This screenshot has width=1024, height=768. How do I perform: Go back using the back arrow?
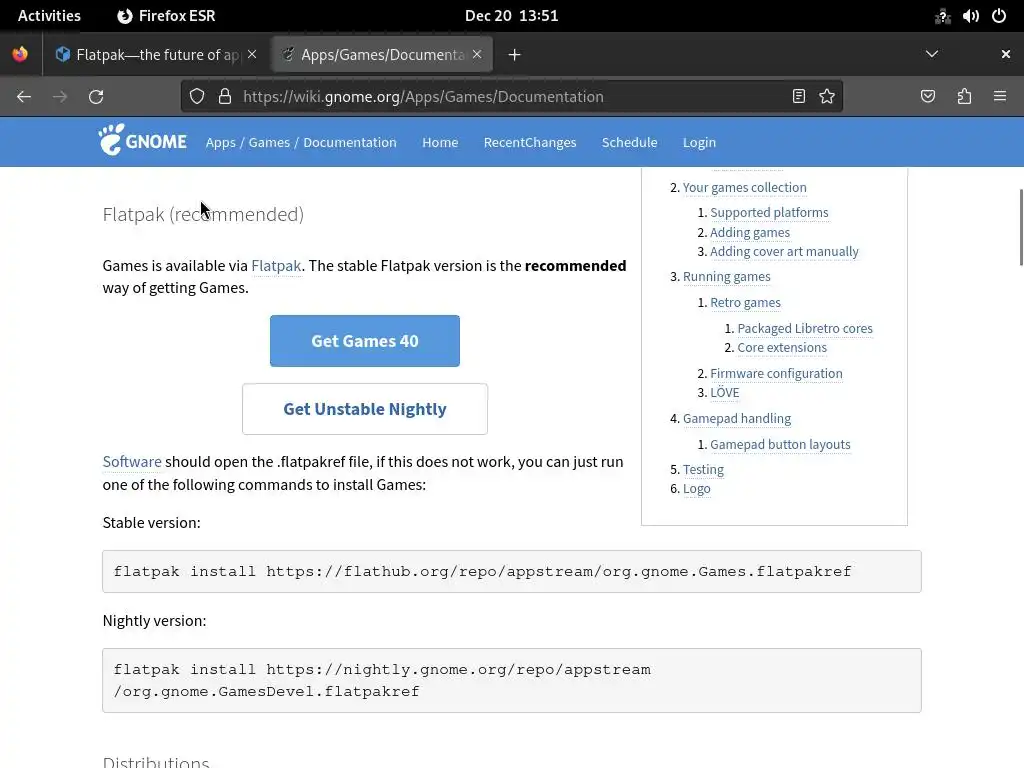pyautogui.click(x=24, y=97)
